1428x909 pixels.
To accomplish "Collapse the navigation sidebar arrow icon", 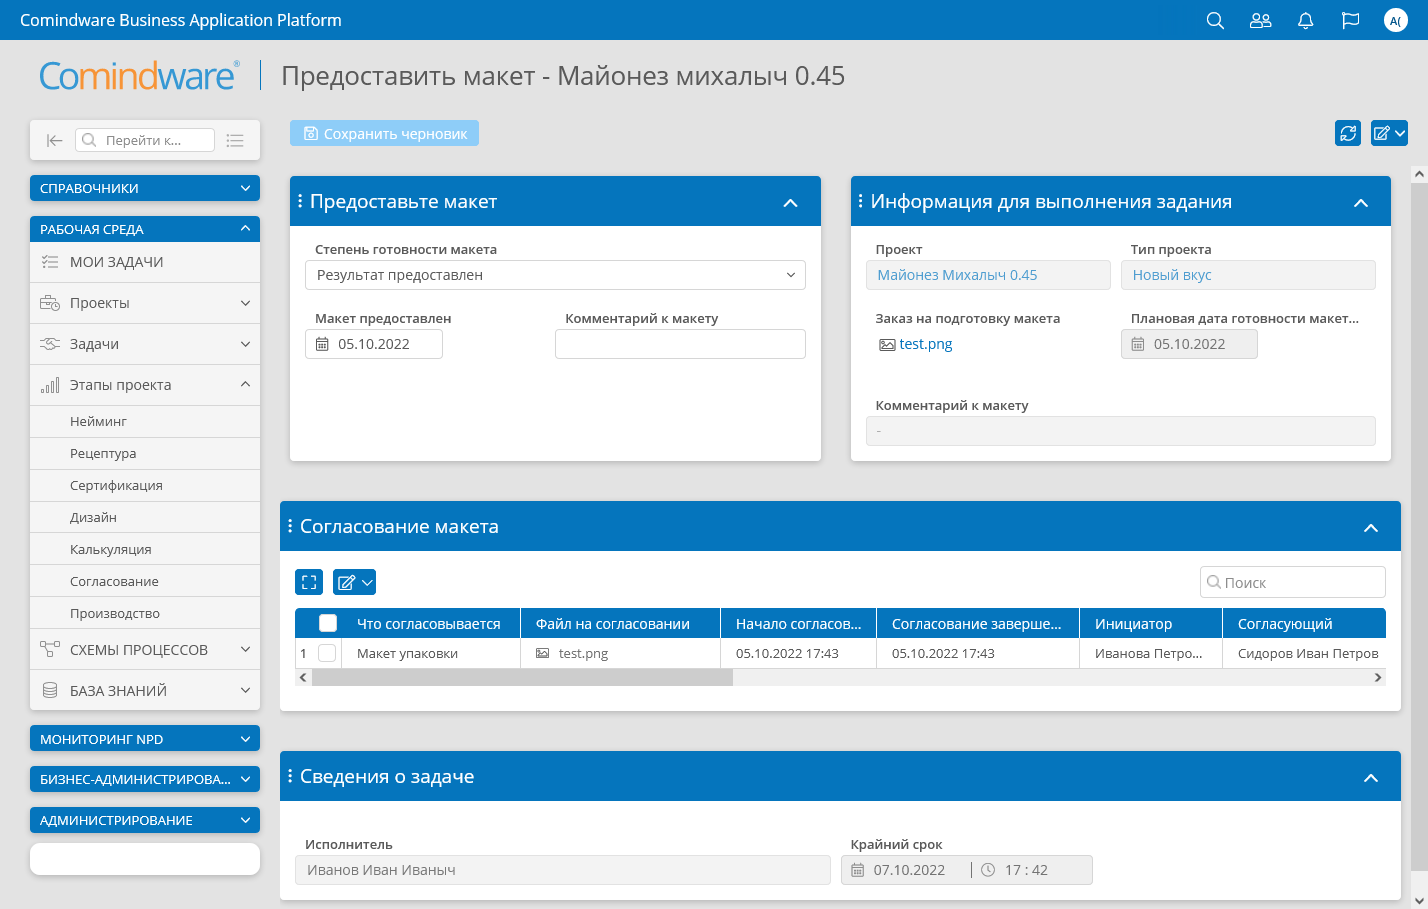I will click(x=54, y=140).
